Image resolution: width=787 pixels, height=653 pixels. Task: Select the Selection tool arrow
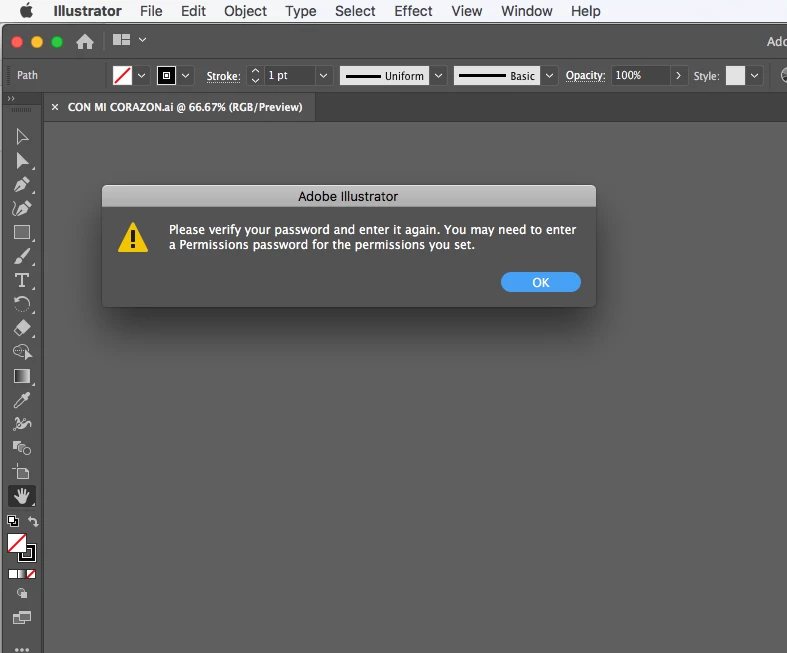22,137
